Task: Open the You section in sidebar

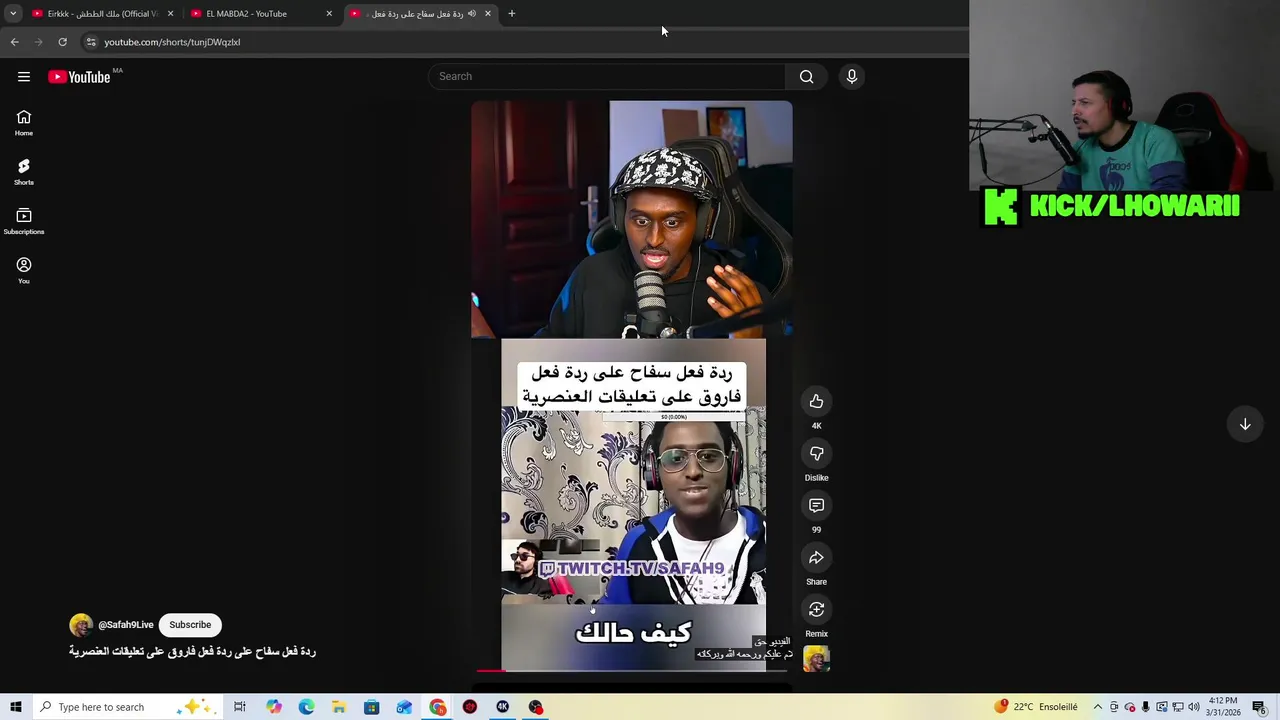Action: [x=24, y=270]
